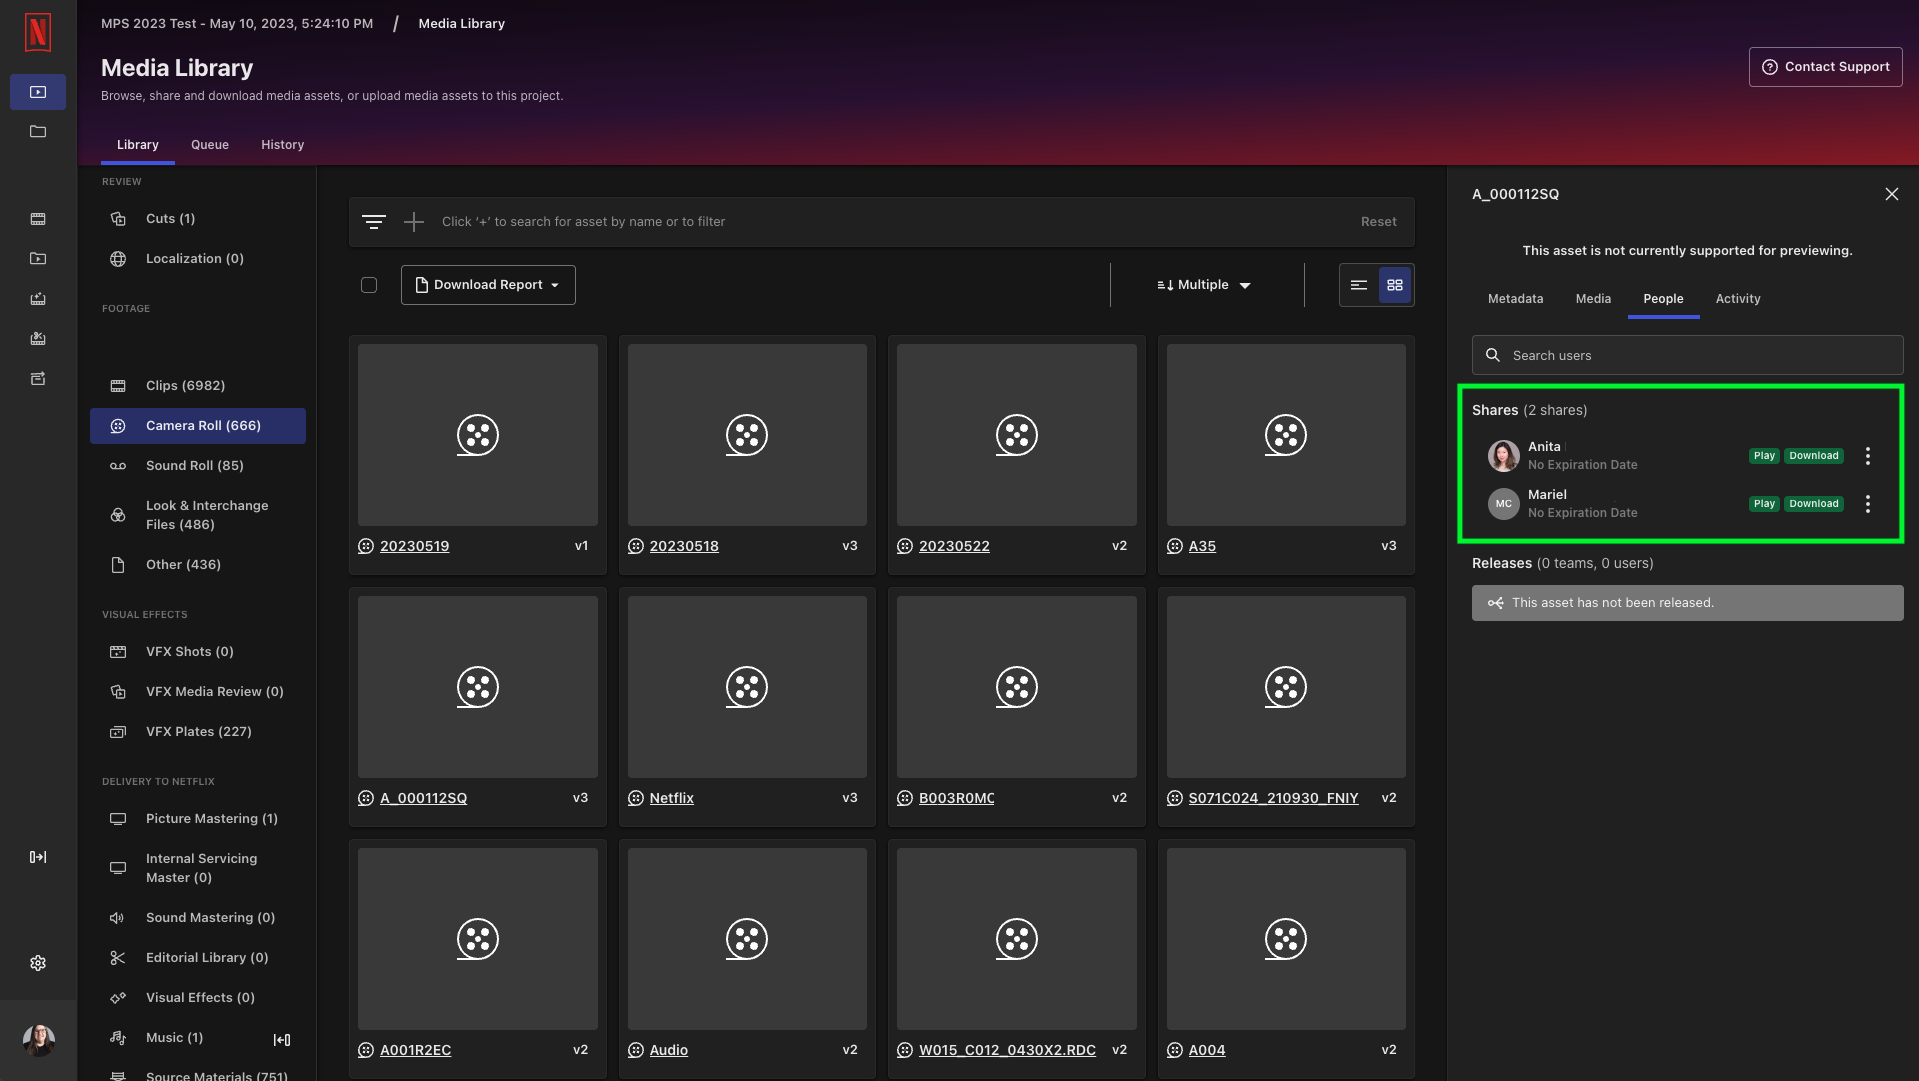Click the Search users input field
1919x1081 pixels.
pyautogui.click(x=1687, y=355)
